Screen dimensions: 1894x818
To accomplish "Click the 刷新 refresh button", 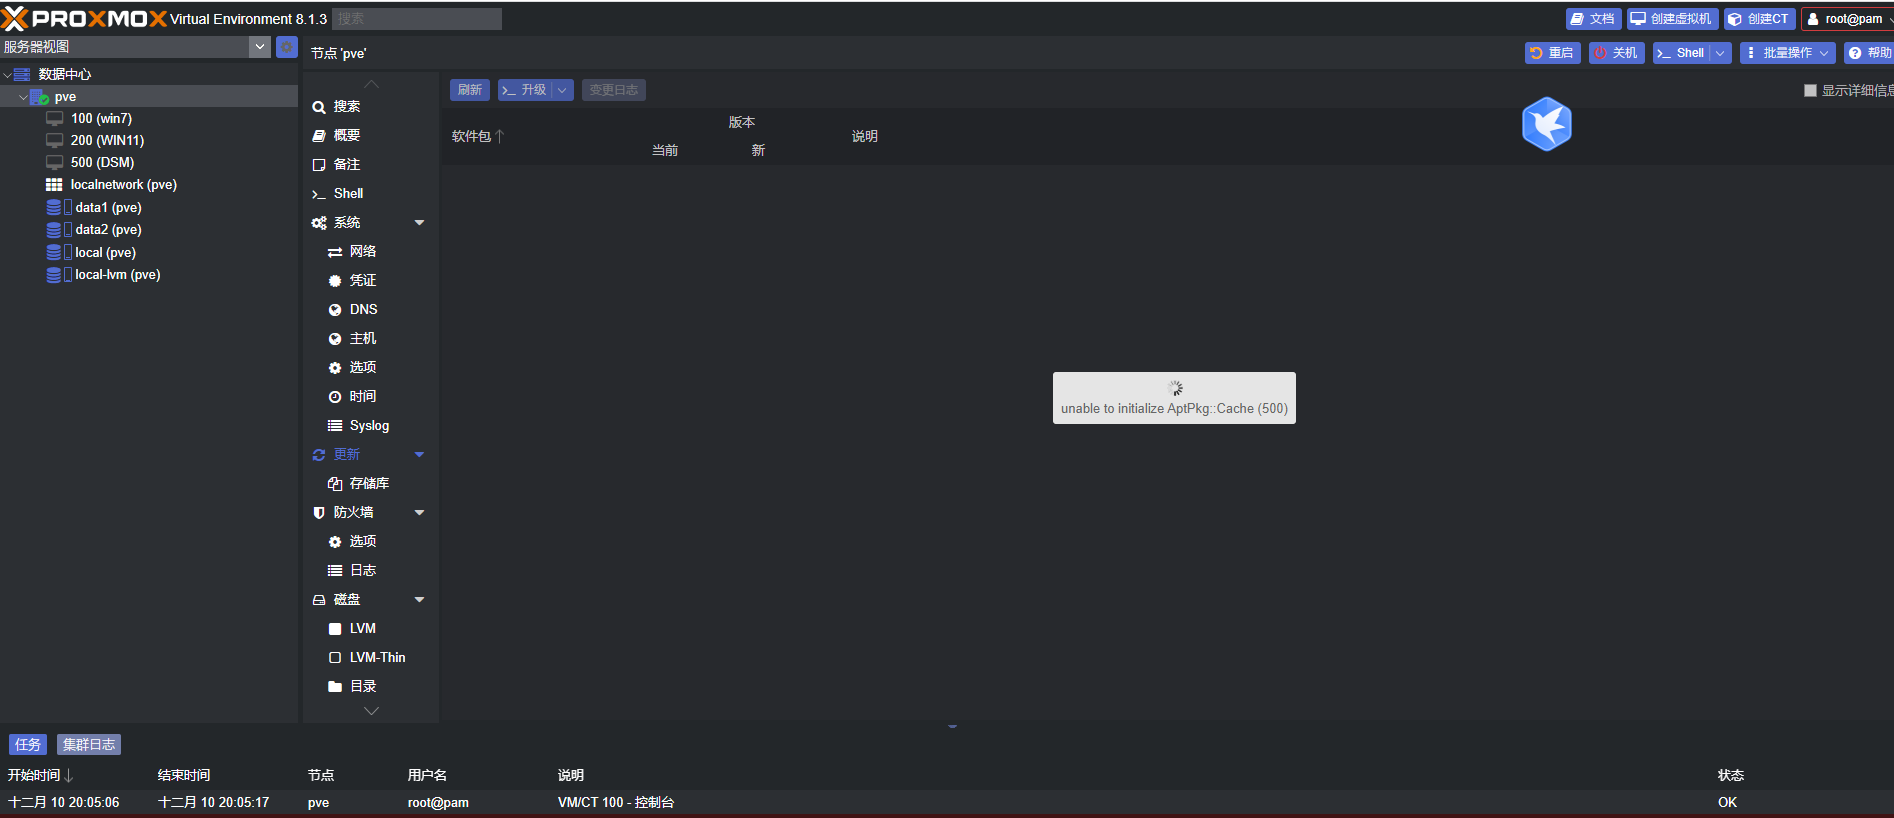I will tap(469, 90).
